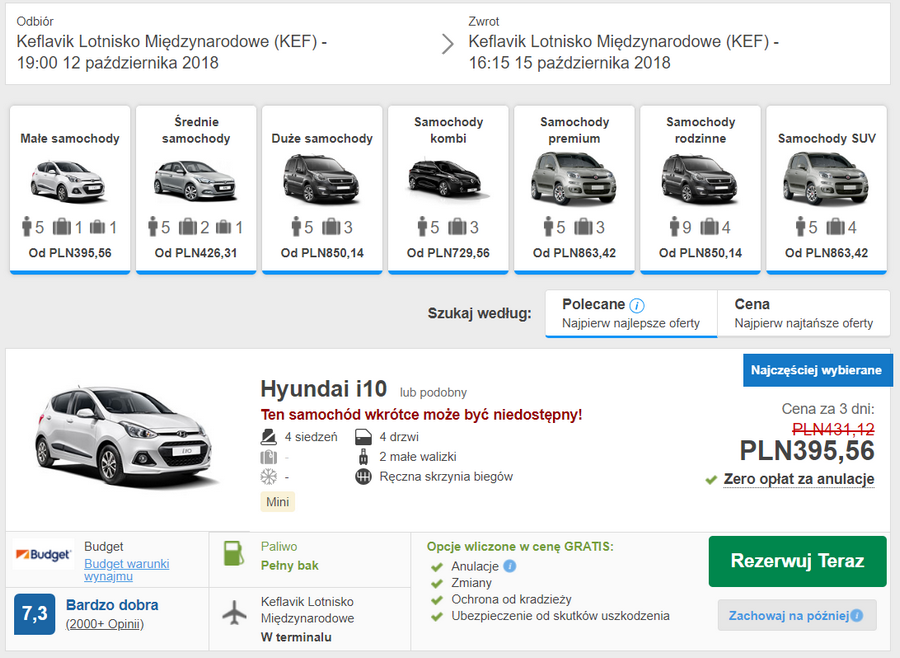
Task: Click the info icon next to Anulacje
Action: 510,566
